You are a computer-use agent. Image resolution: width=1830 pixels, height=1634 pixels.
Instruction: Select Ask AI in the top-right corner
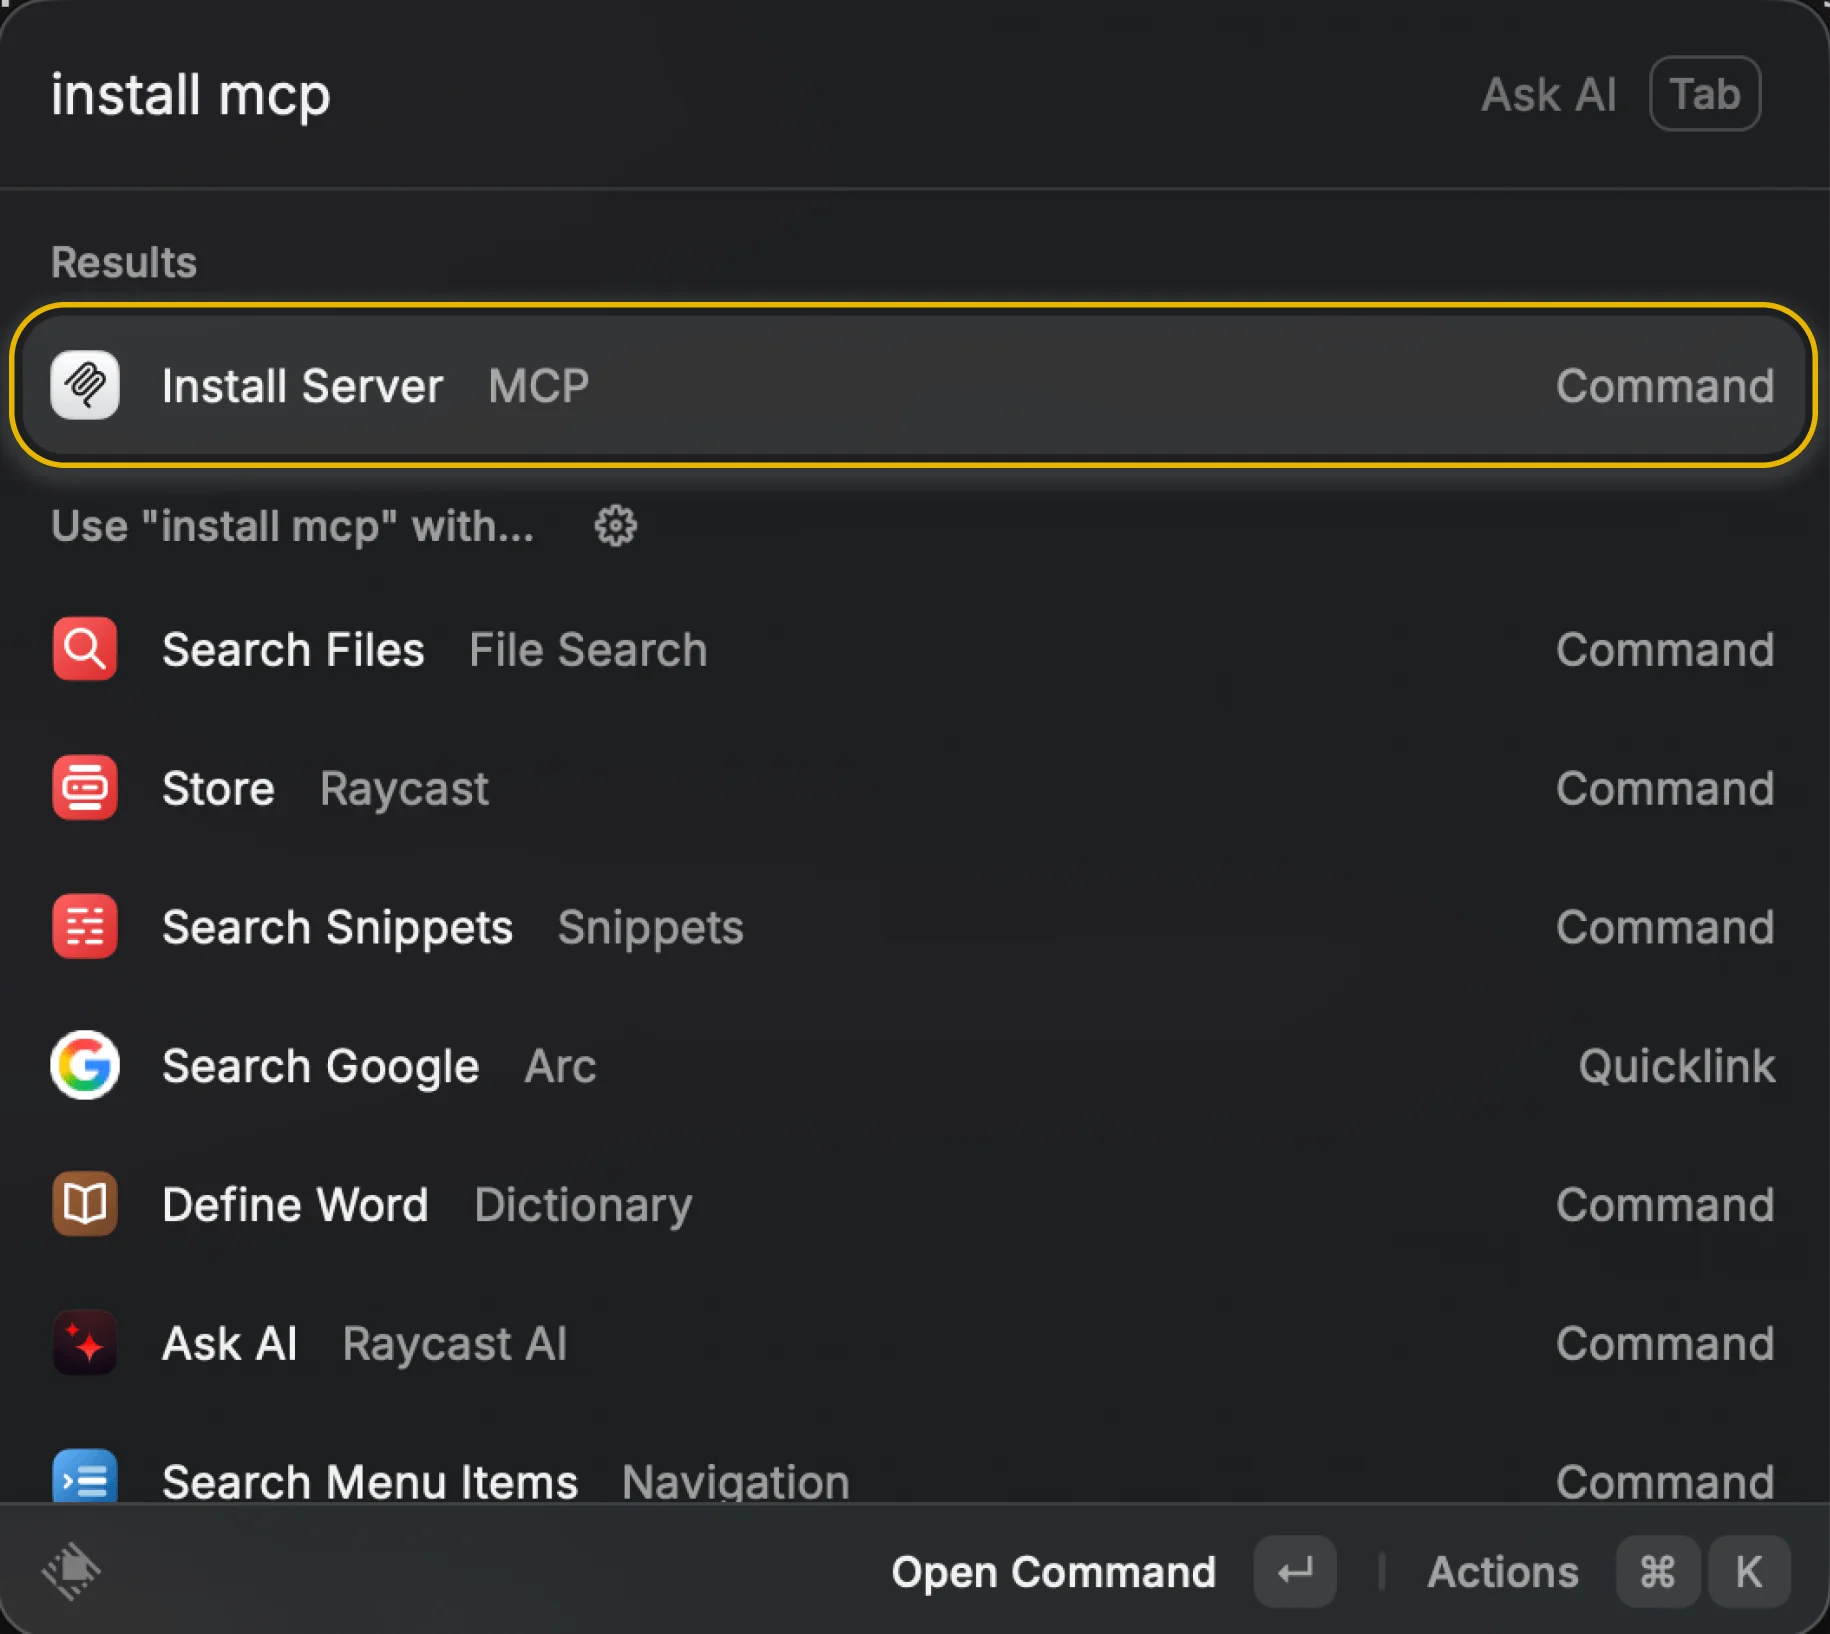1548,94
